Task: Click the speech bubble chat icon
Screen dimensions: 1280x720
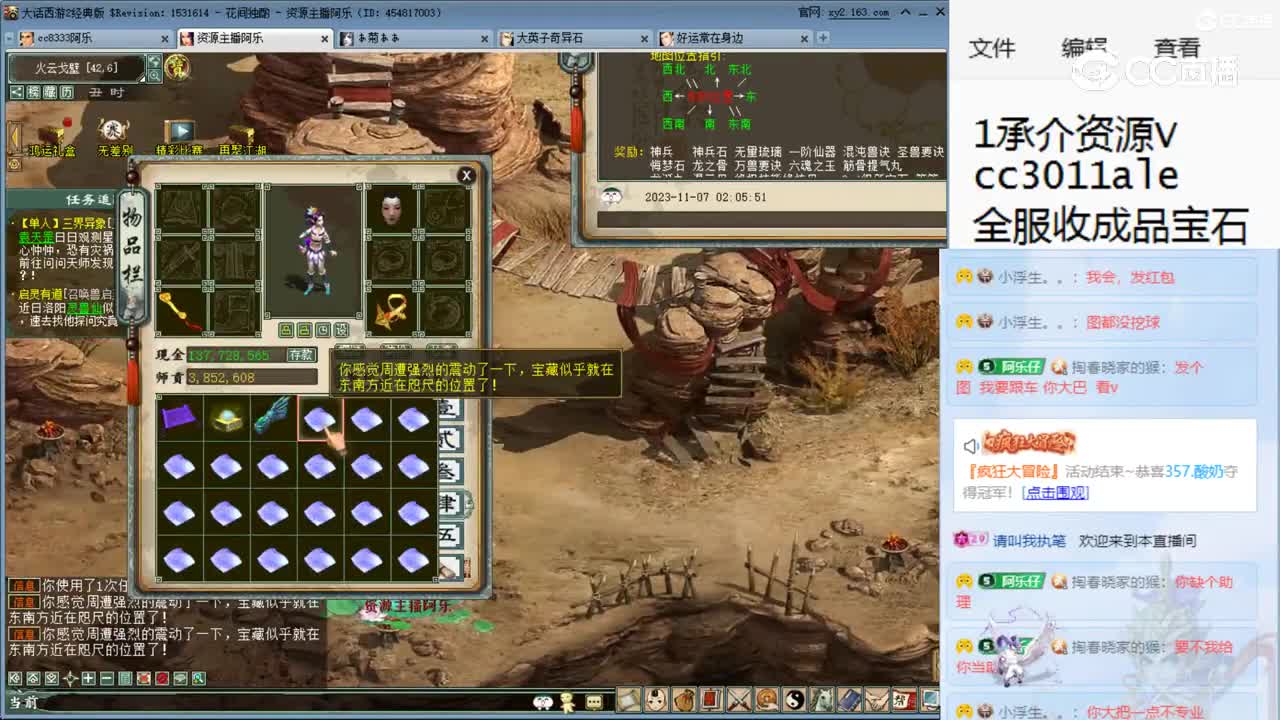Action: 593,702
